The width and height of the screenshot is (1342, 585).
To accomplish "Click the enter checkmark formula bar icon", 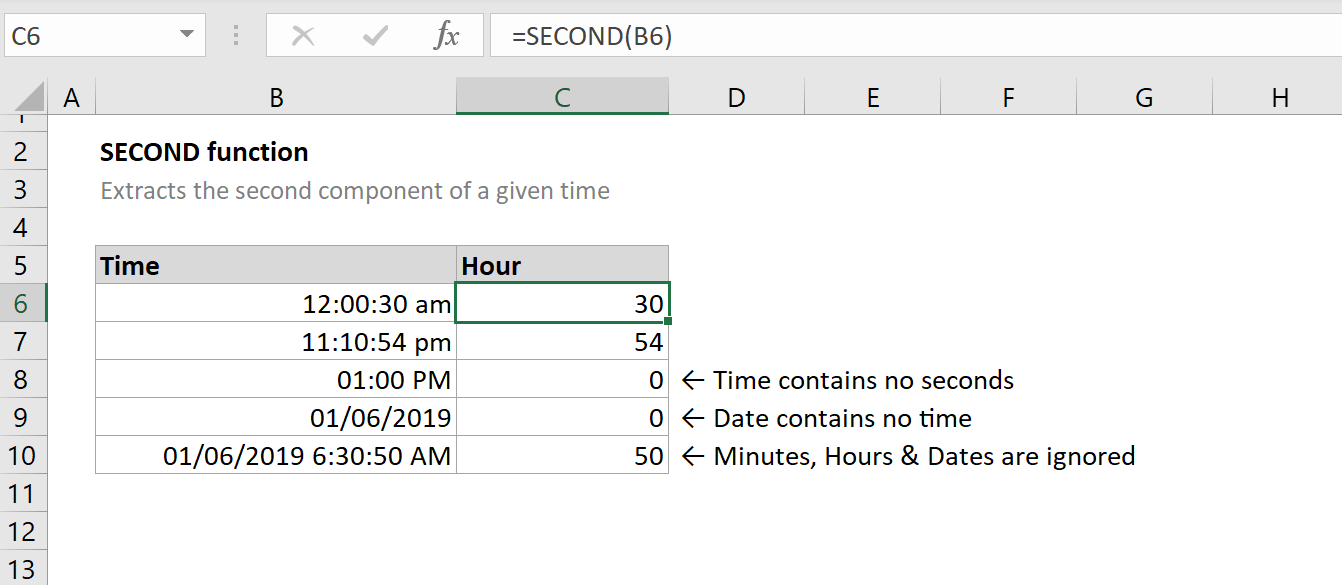I will 376,37.
